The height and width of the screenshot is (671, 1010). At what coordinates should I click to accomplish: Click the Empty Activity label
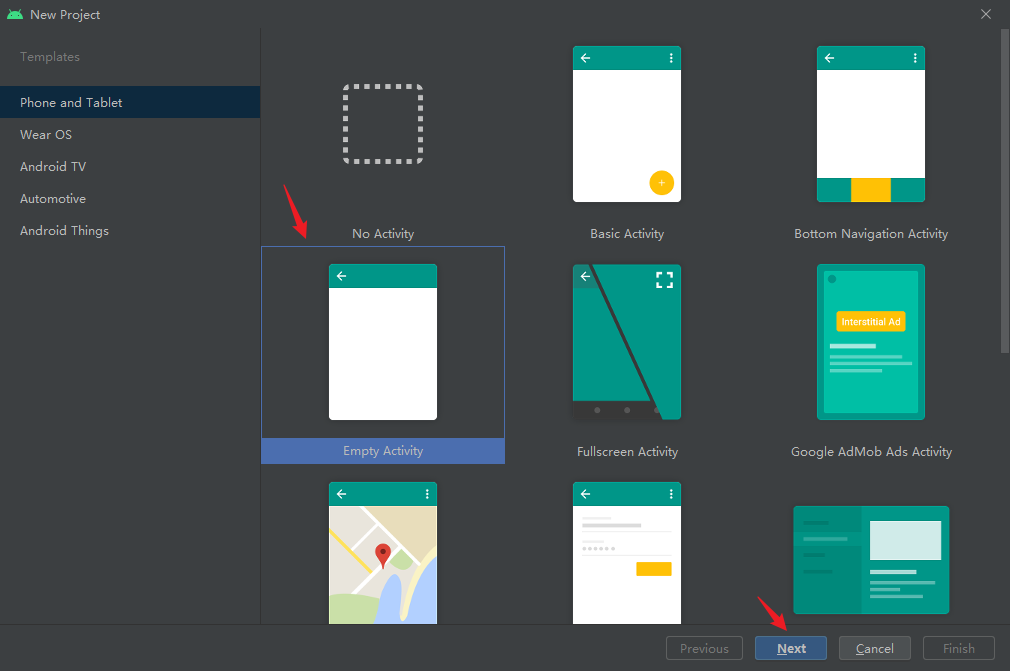(383, 451)
